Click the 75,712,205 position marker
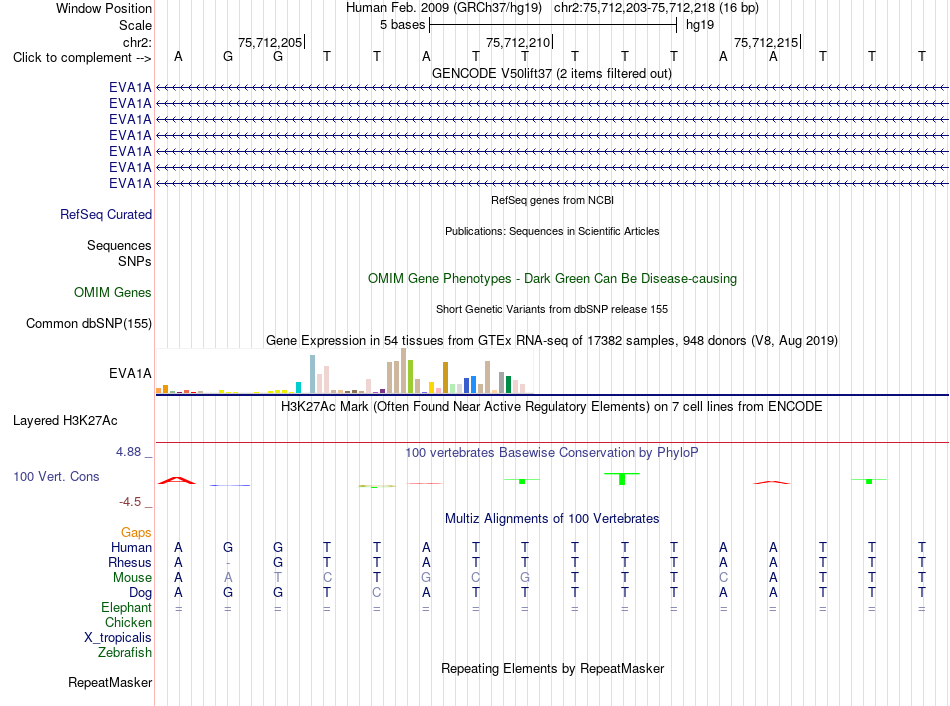 [270, 42]
